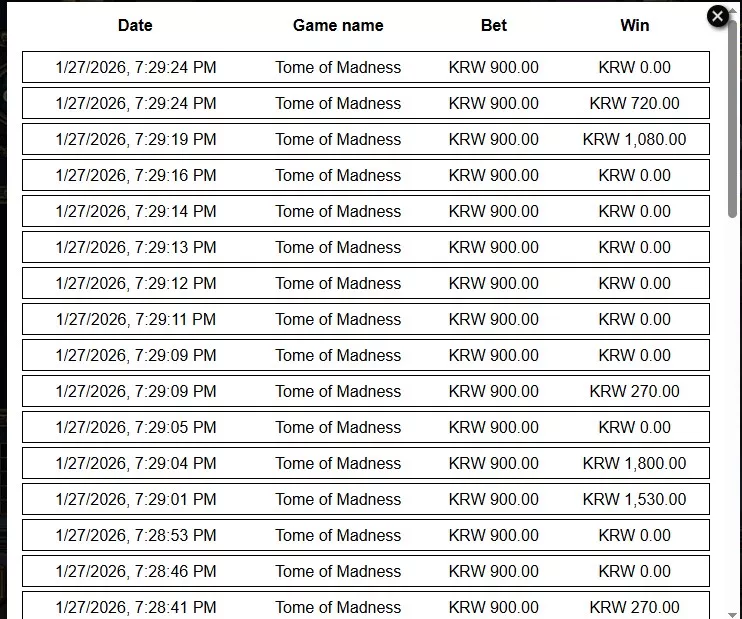Select the 7:28:53 PM history row
This screenshot has width=742, height=619.
tap(366, 535)
